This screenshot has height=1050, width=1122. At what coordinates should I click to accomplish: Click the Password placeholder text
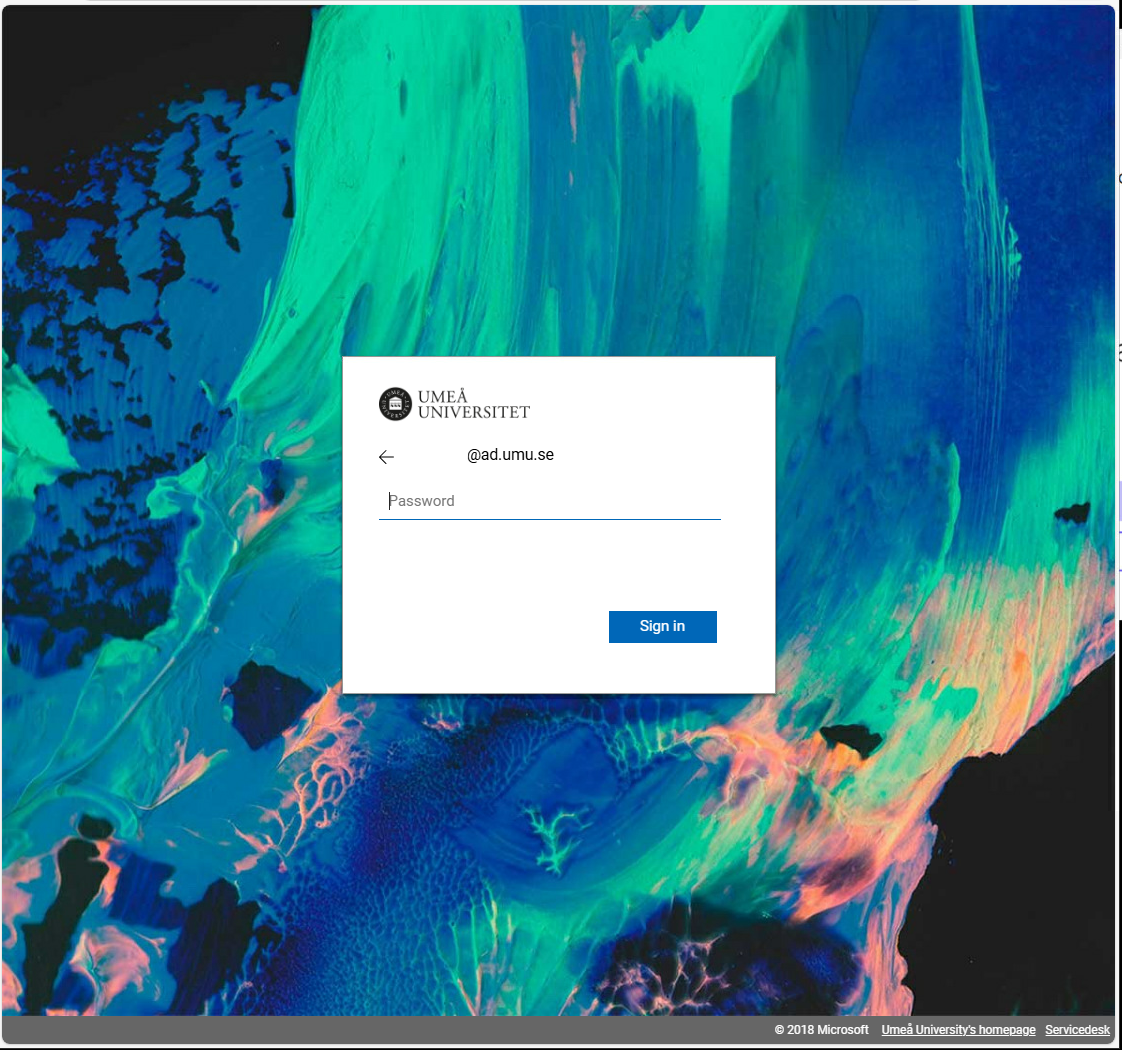click(x=421, y=501)
